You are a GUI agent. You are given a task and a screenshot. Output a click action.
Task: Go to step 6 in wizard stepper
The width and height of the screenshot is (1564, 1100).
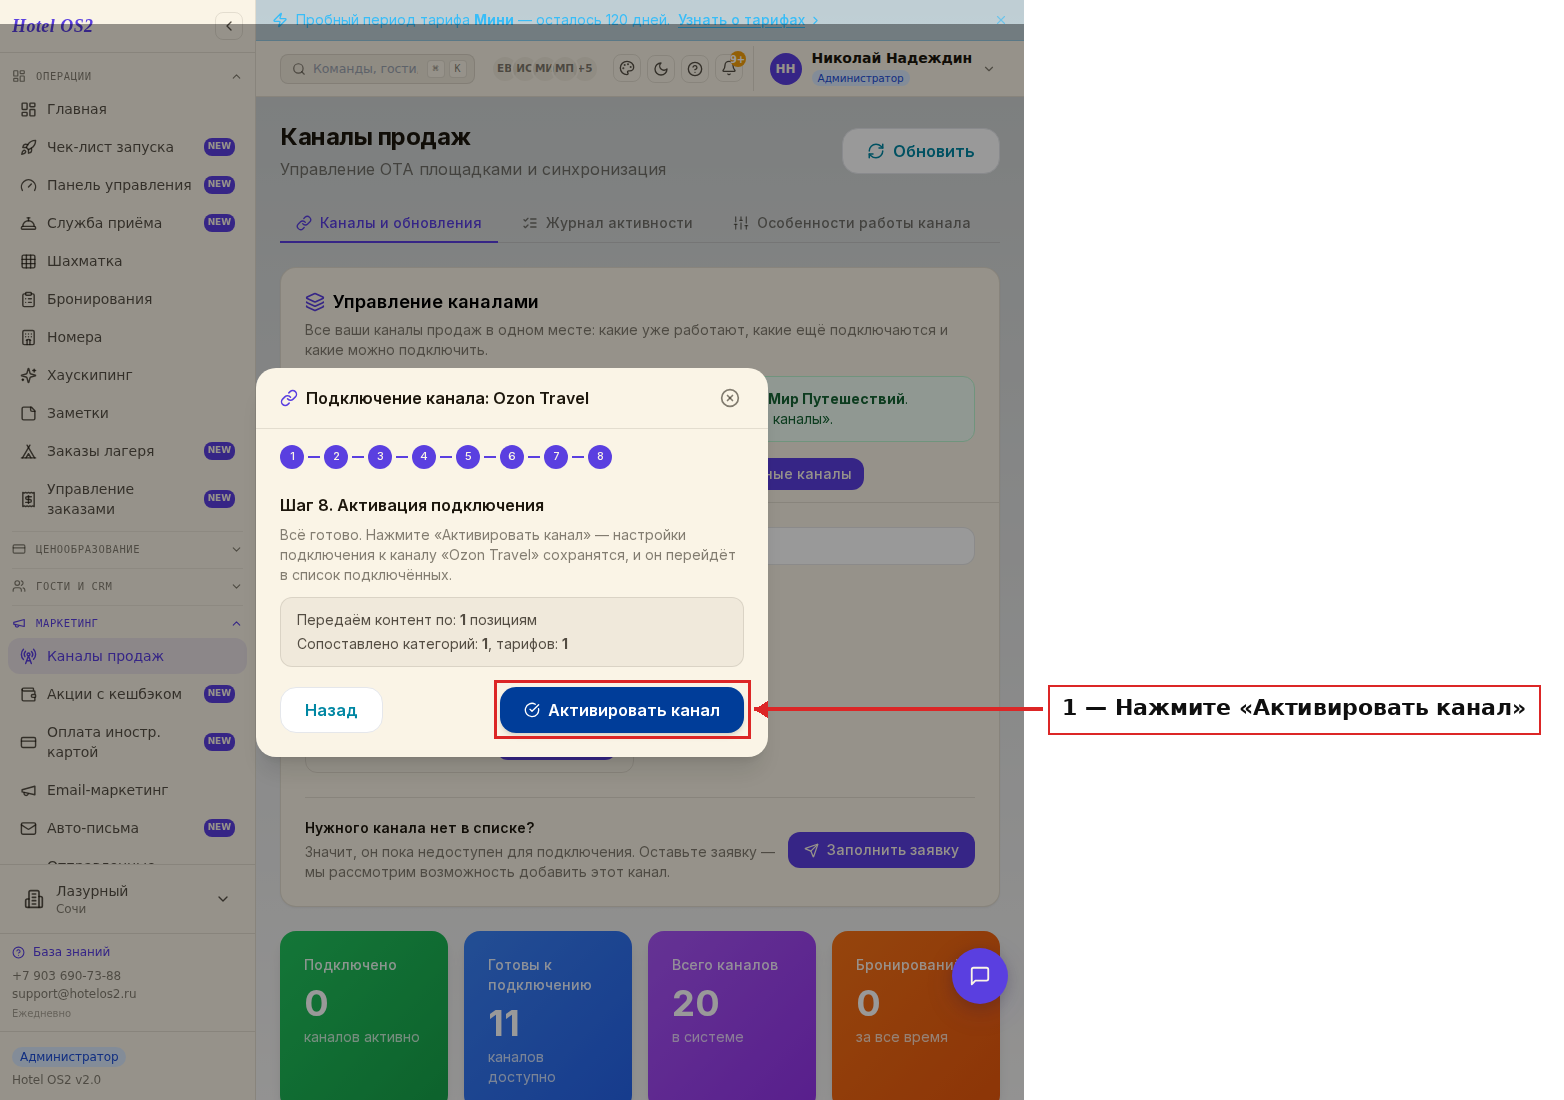pos(512,457)
